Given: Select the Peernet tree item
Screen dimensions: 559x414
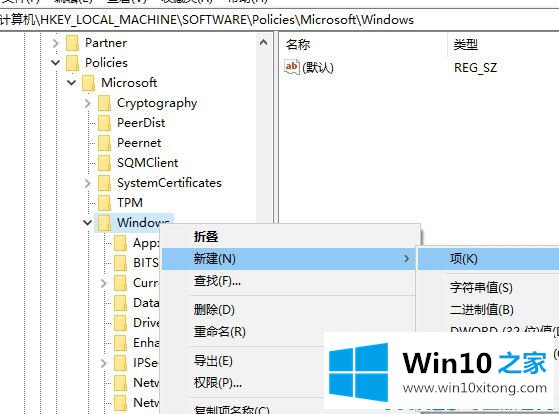Looking at the screenshot, I should click(139, 143).
